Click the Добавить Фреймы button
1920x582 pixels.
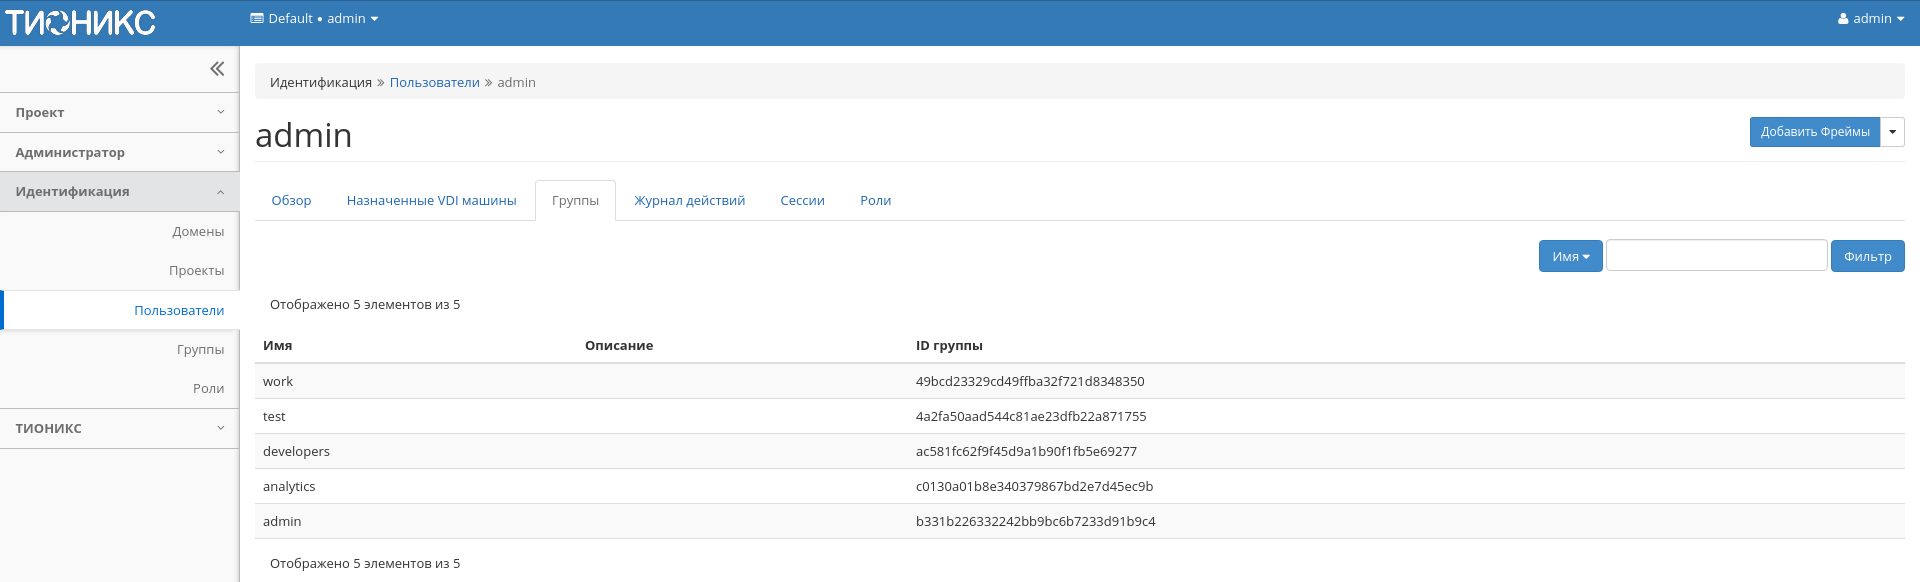[x=1814, y=132]
